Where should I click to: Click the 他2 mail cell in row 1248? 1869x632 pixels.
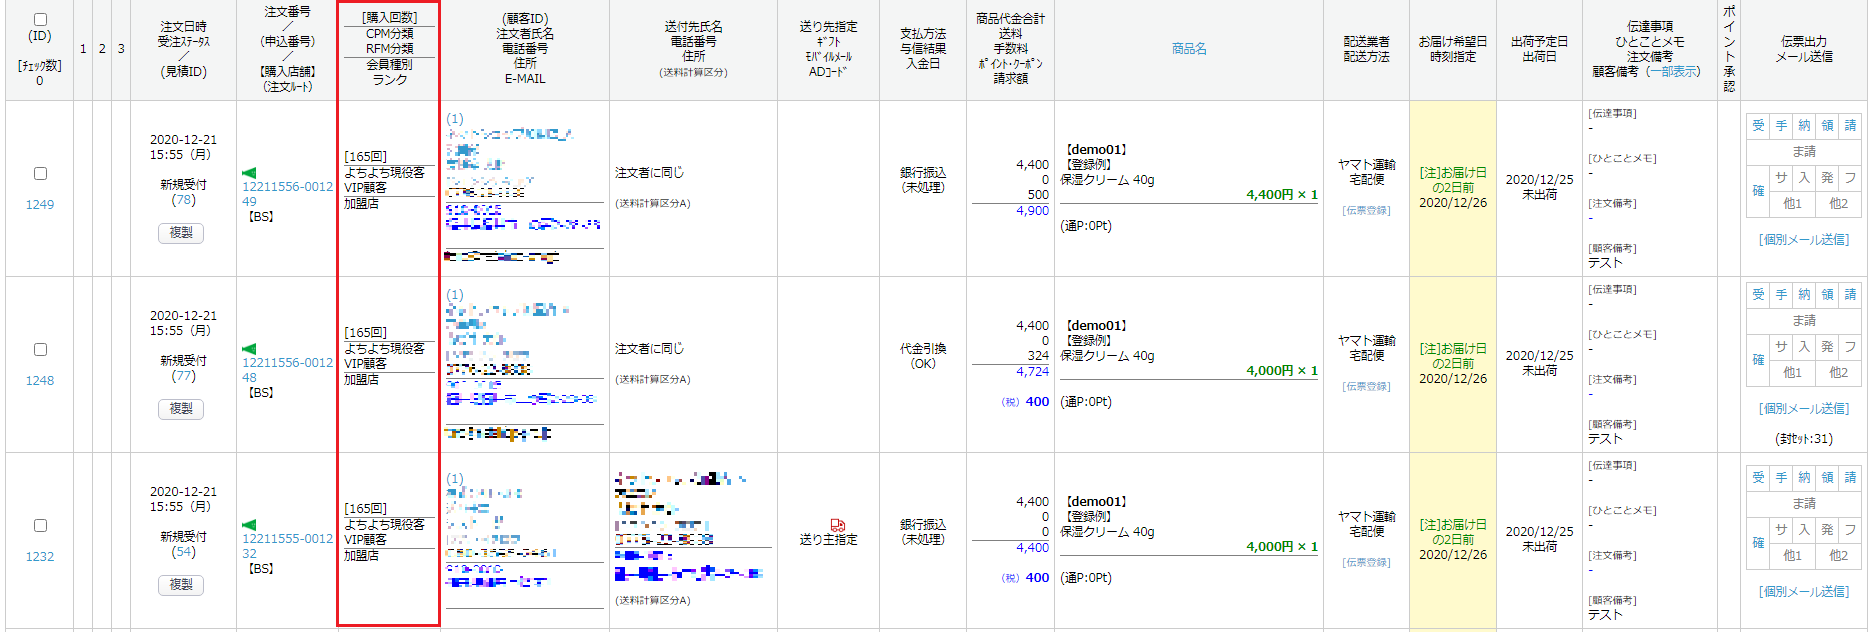click(1838, 372)
